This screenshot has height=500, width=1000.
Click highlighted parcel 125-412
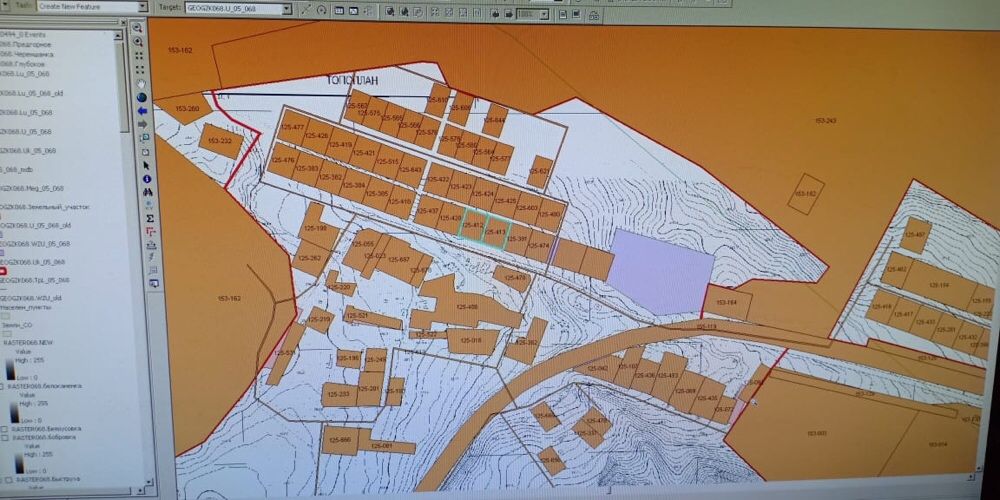pos(474,225)
